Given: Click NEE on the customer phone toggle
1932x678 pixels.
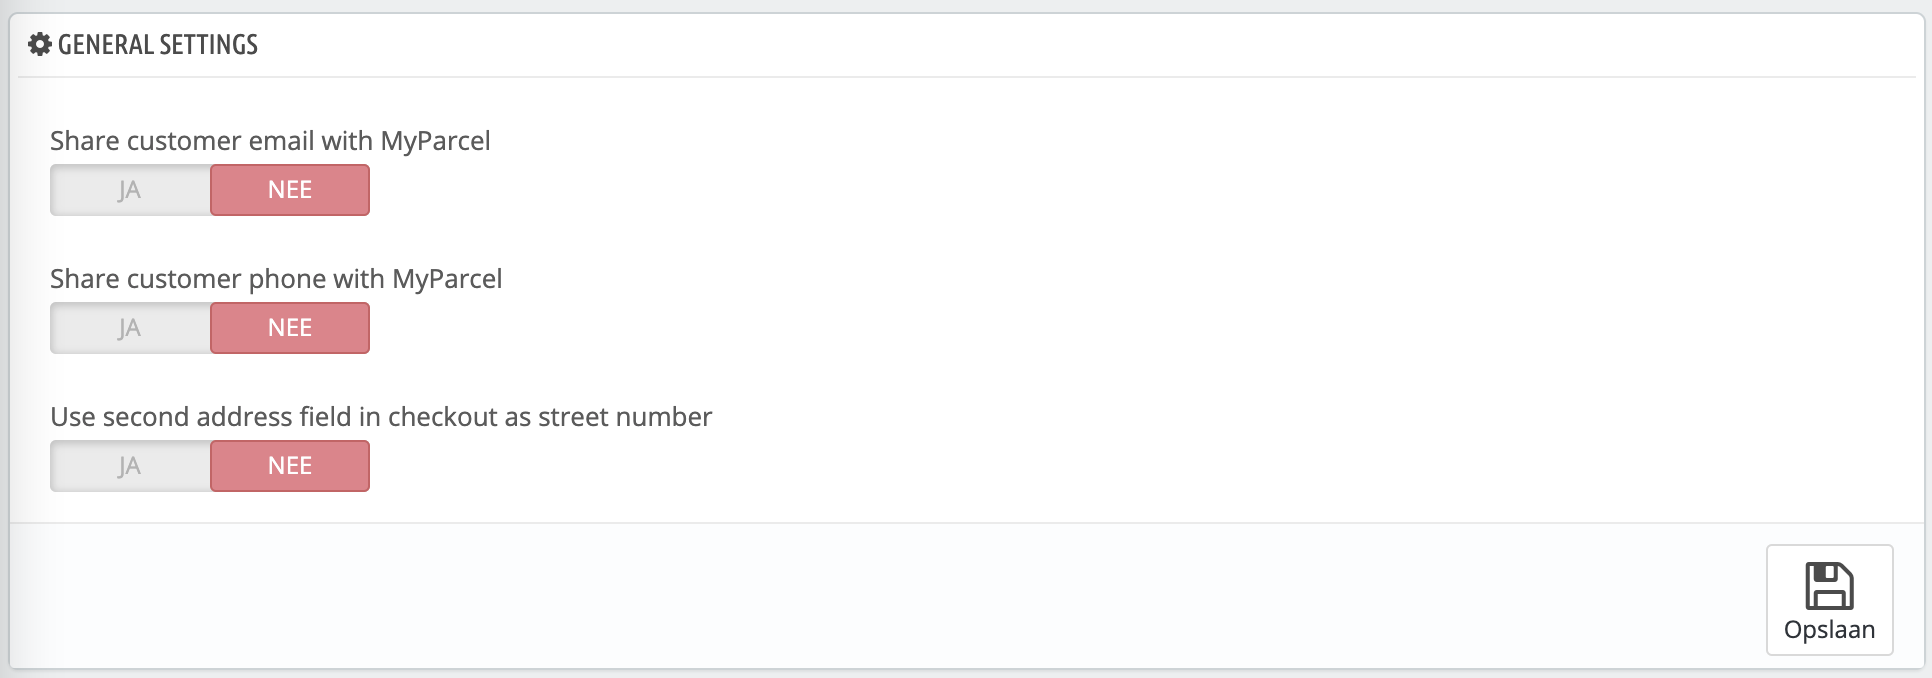Looking at the screenshot, I should point(289,327).
